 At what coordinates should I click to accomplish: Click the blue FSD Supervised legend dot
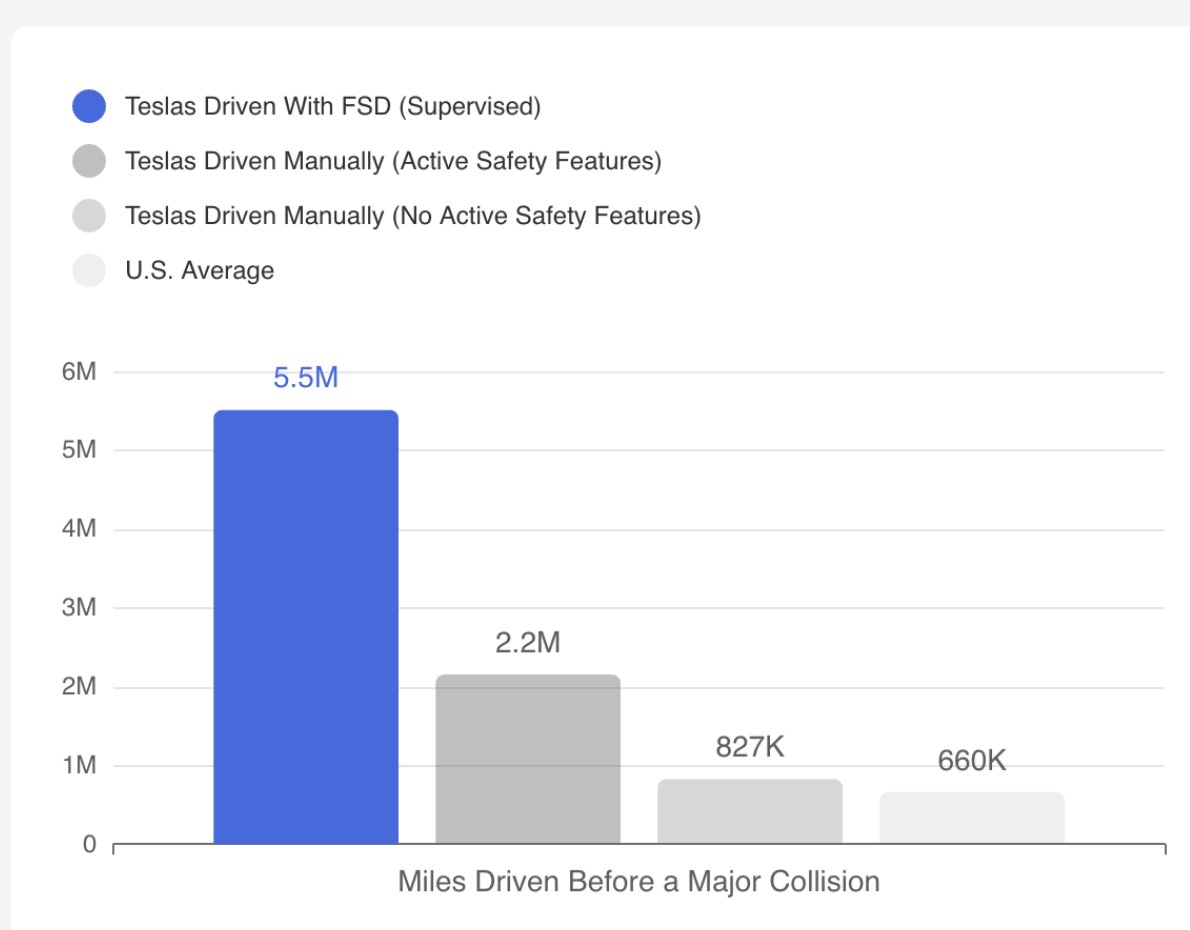coord(89,106)
